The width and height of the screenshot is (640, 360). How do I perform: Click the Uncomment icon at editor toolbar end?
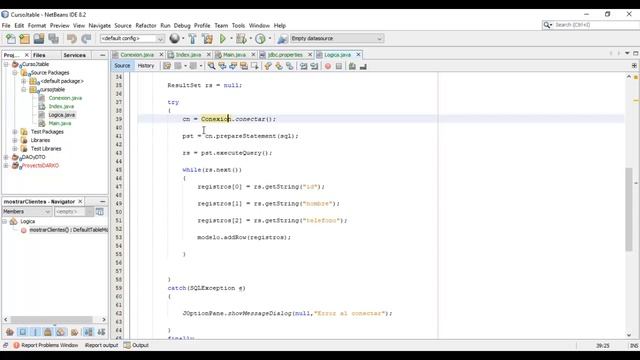point(363,66)
